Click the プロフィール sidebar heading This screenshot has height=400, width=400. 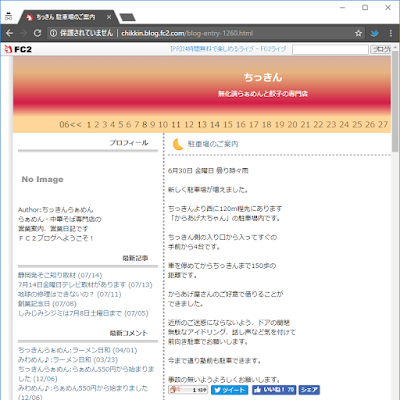click(x=129, y=143)
